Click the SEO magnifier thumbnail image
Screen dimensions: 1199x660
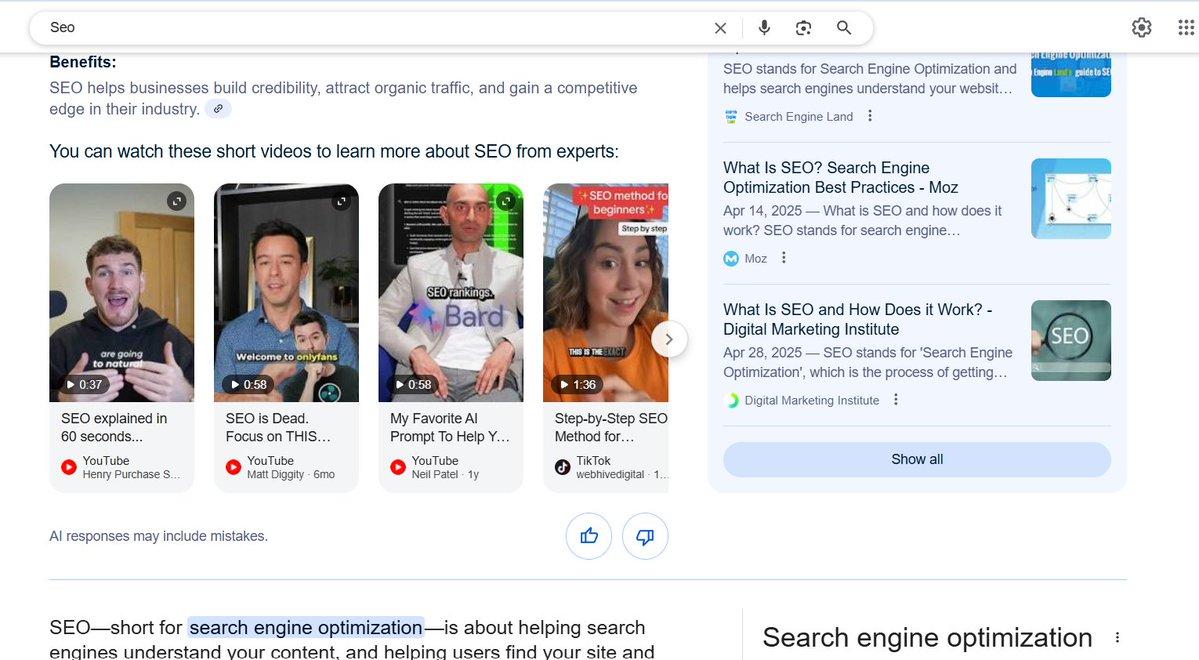point(1071,340)
